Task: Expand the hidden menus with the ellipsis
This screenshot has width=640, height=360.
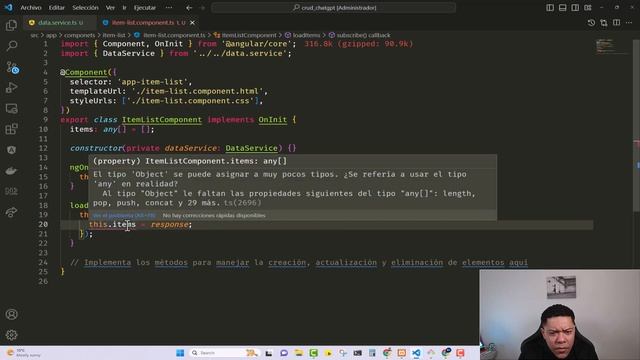Action: (169, 7)
